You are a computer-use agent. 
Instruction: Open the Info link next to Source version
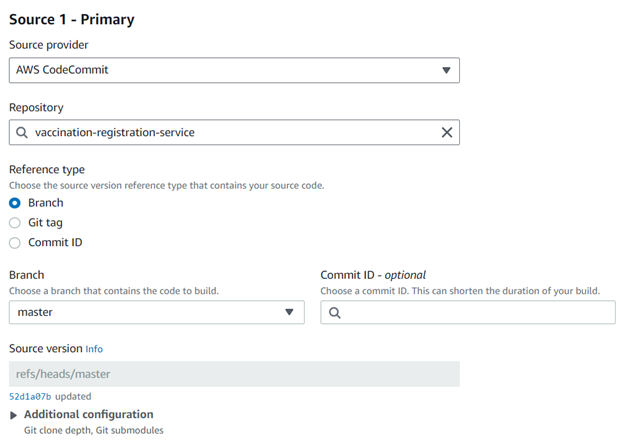pos(94,349)
